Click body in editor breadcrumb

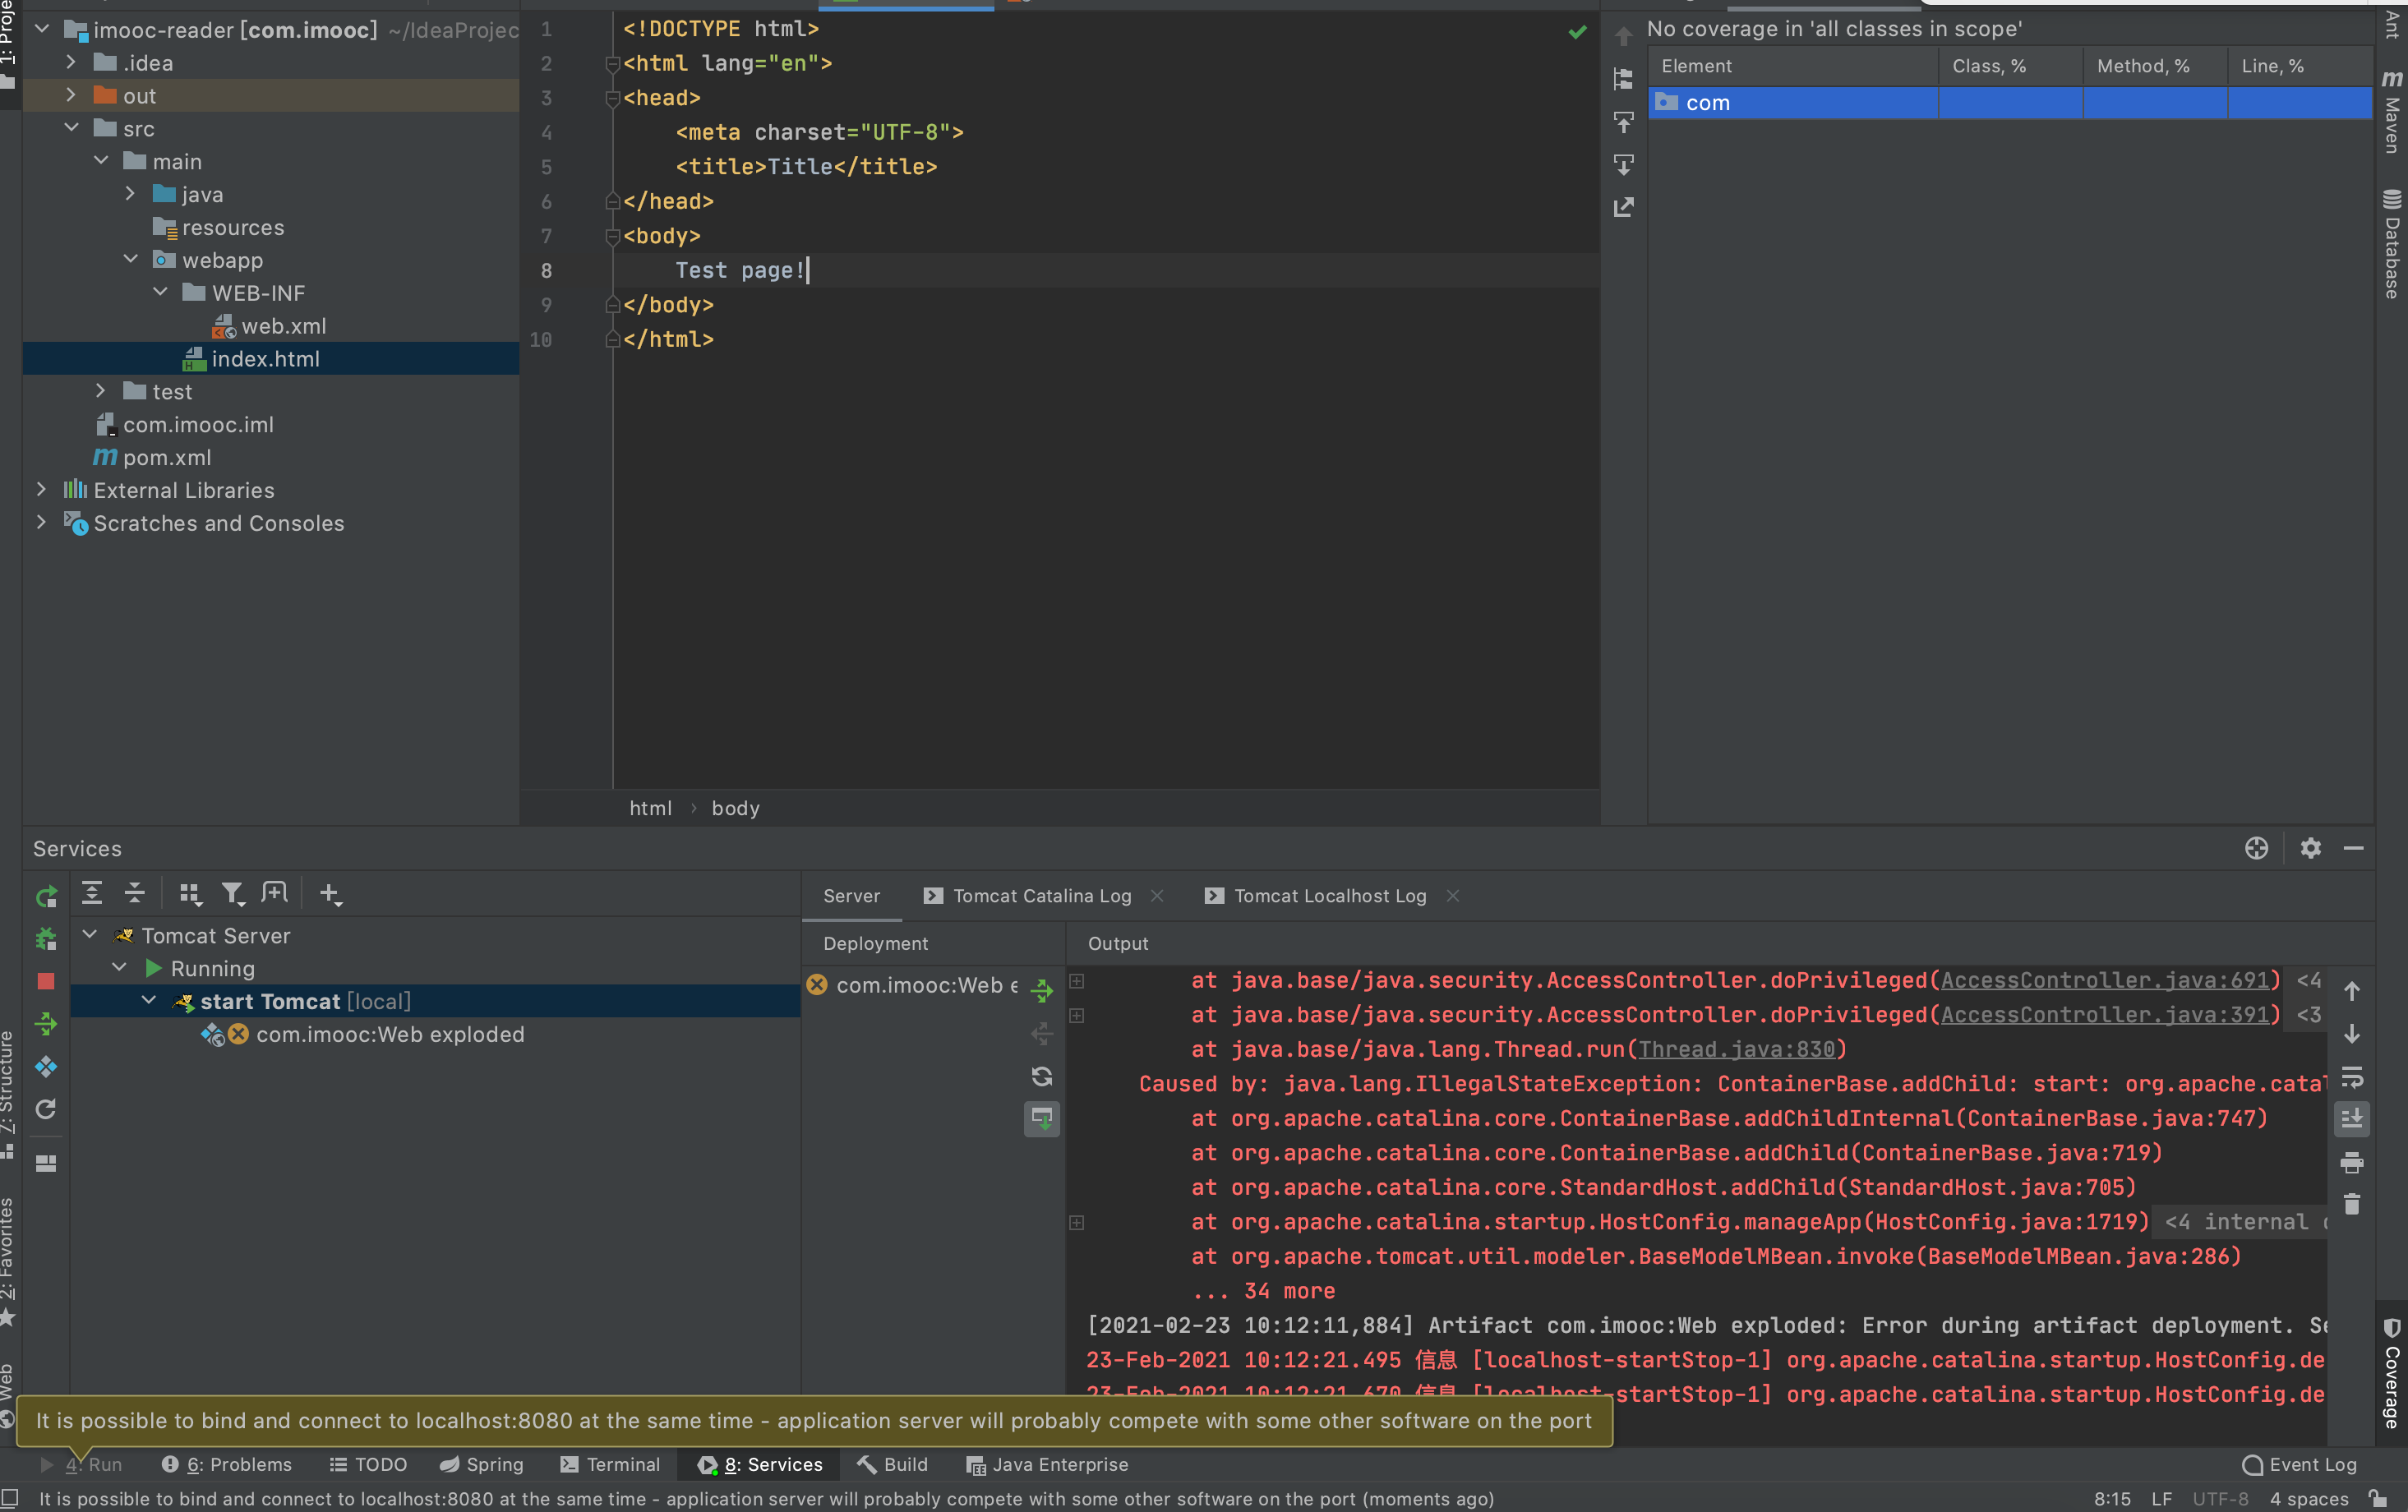(735, 808)
